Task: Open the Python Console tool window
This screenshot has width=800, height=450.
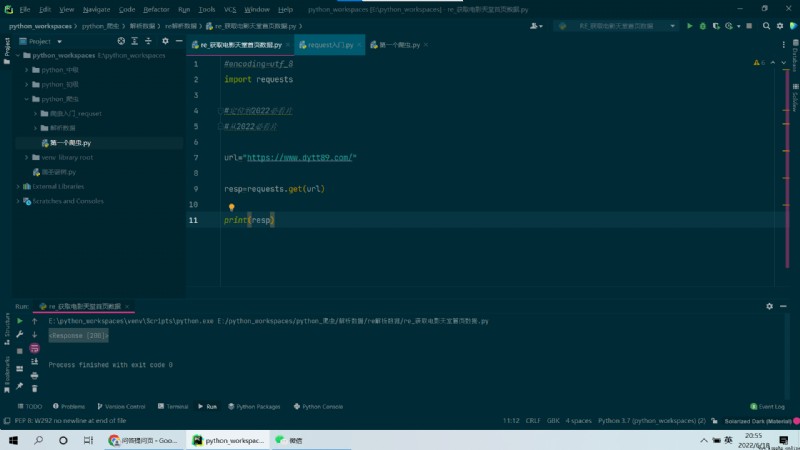Action: point(318,407)
